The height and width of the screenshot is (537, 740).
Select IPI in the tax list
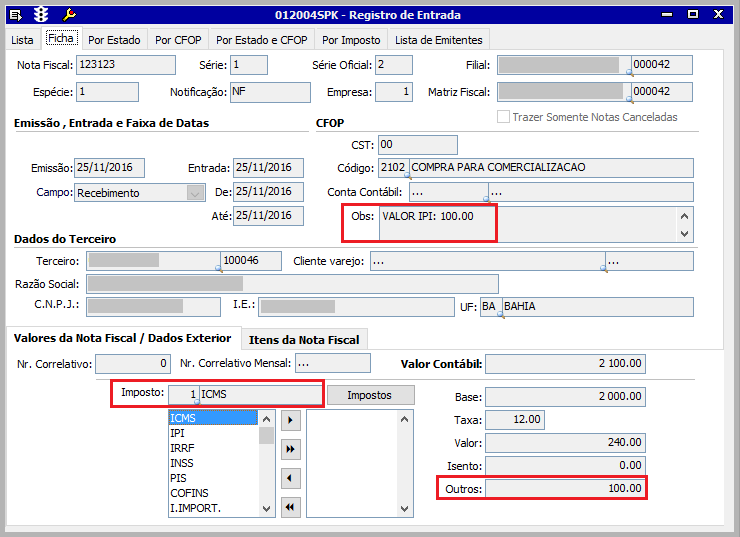pos(213,433)
